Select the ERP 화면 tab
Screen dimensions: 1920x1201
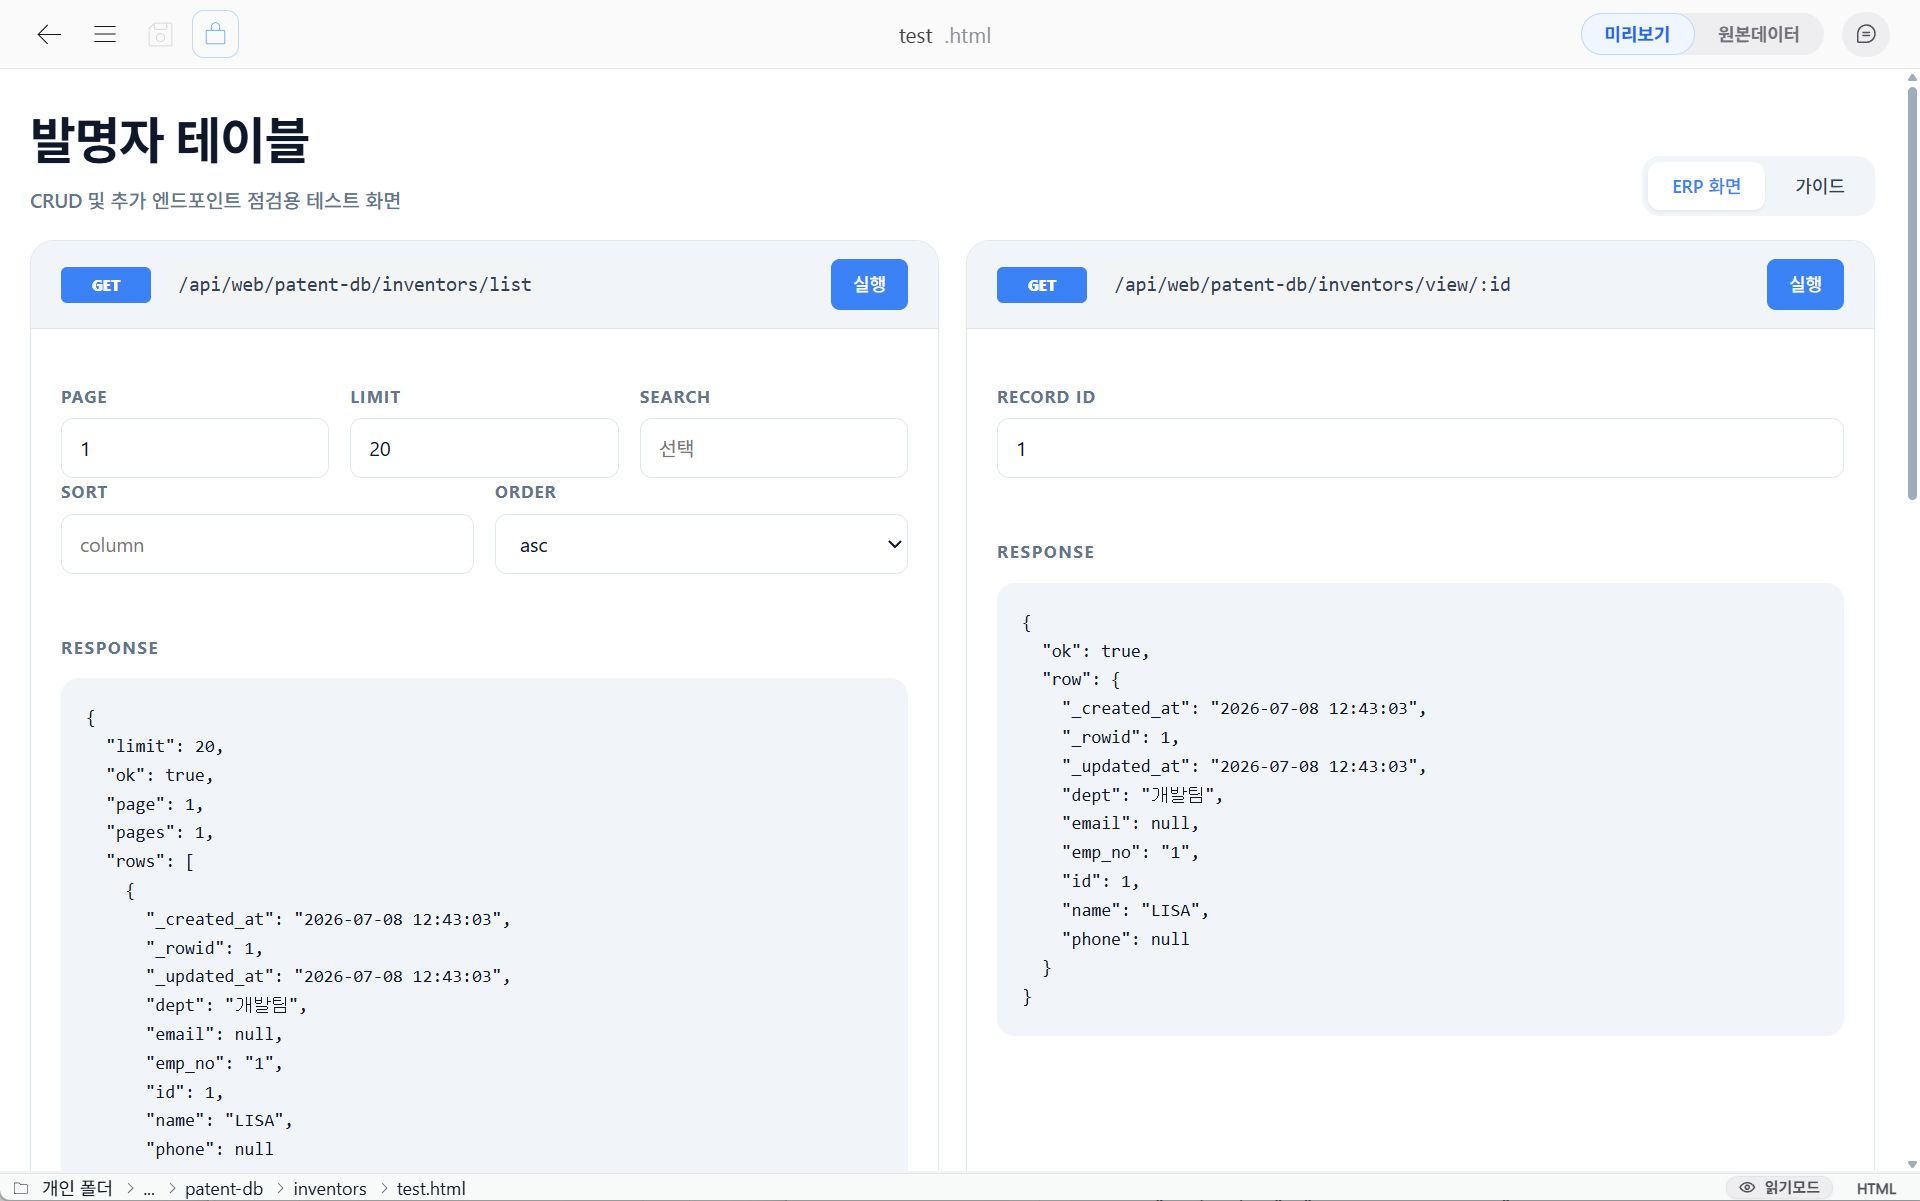(x=1706, y=186)
